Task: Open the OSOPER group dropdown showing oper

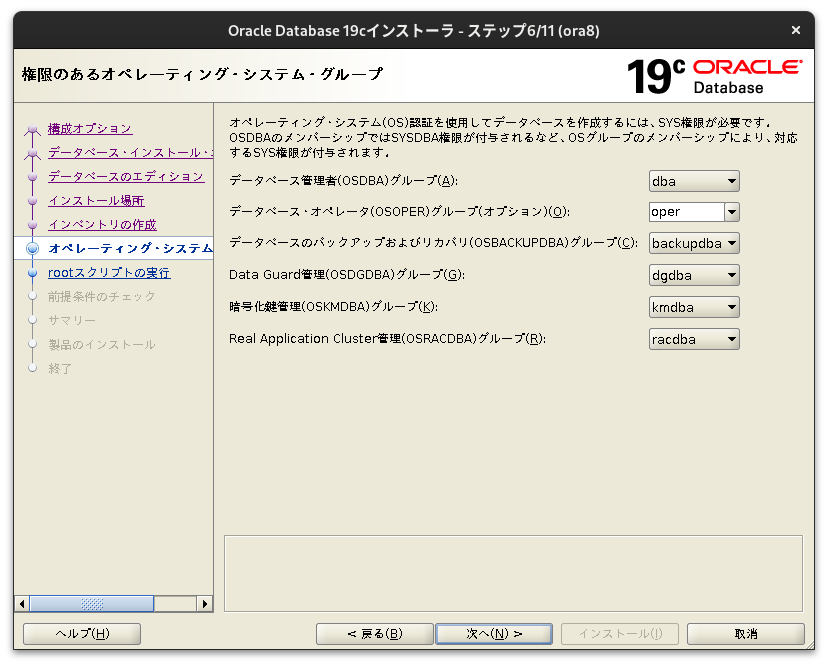Action: (729, 212)
